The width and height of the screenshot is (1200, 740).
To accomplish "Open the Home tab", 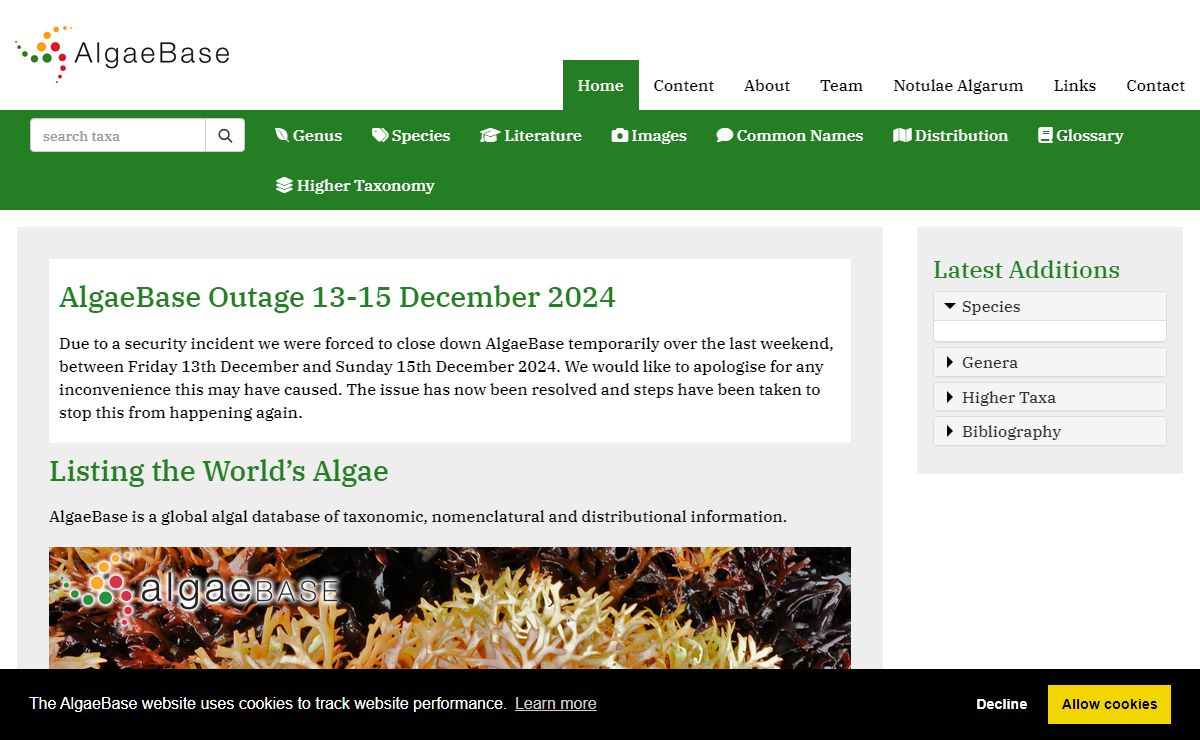I will point(600,85).
